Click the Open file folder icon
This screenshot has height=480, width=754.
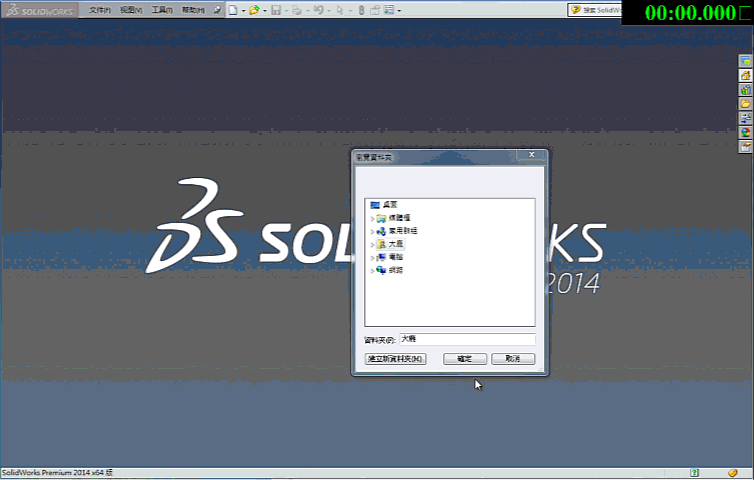(254, 10)
